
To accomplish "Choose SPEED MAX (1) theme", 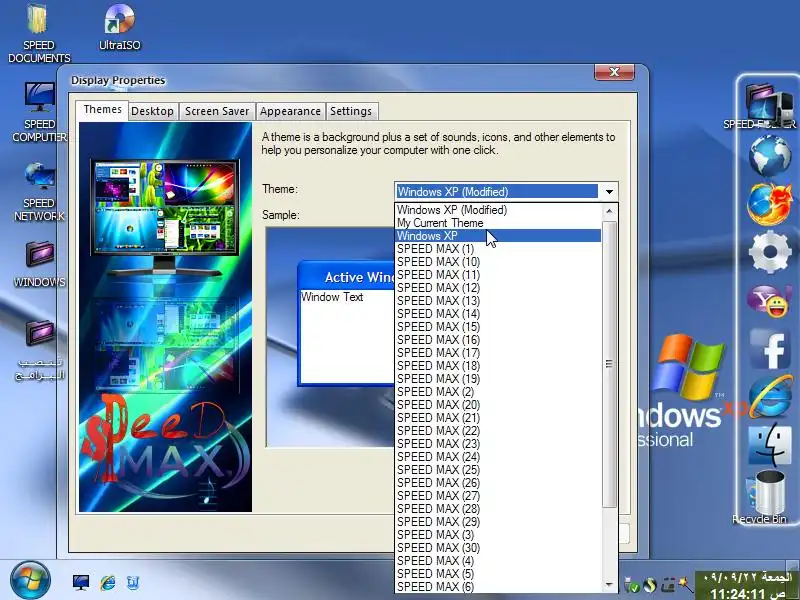I will 498,249.
